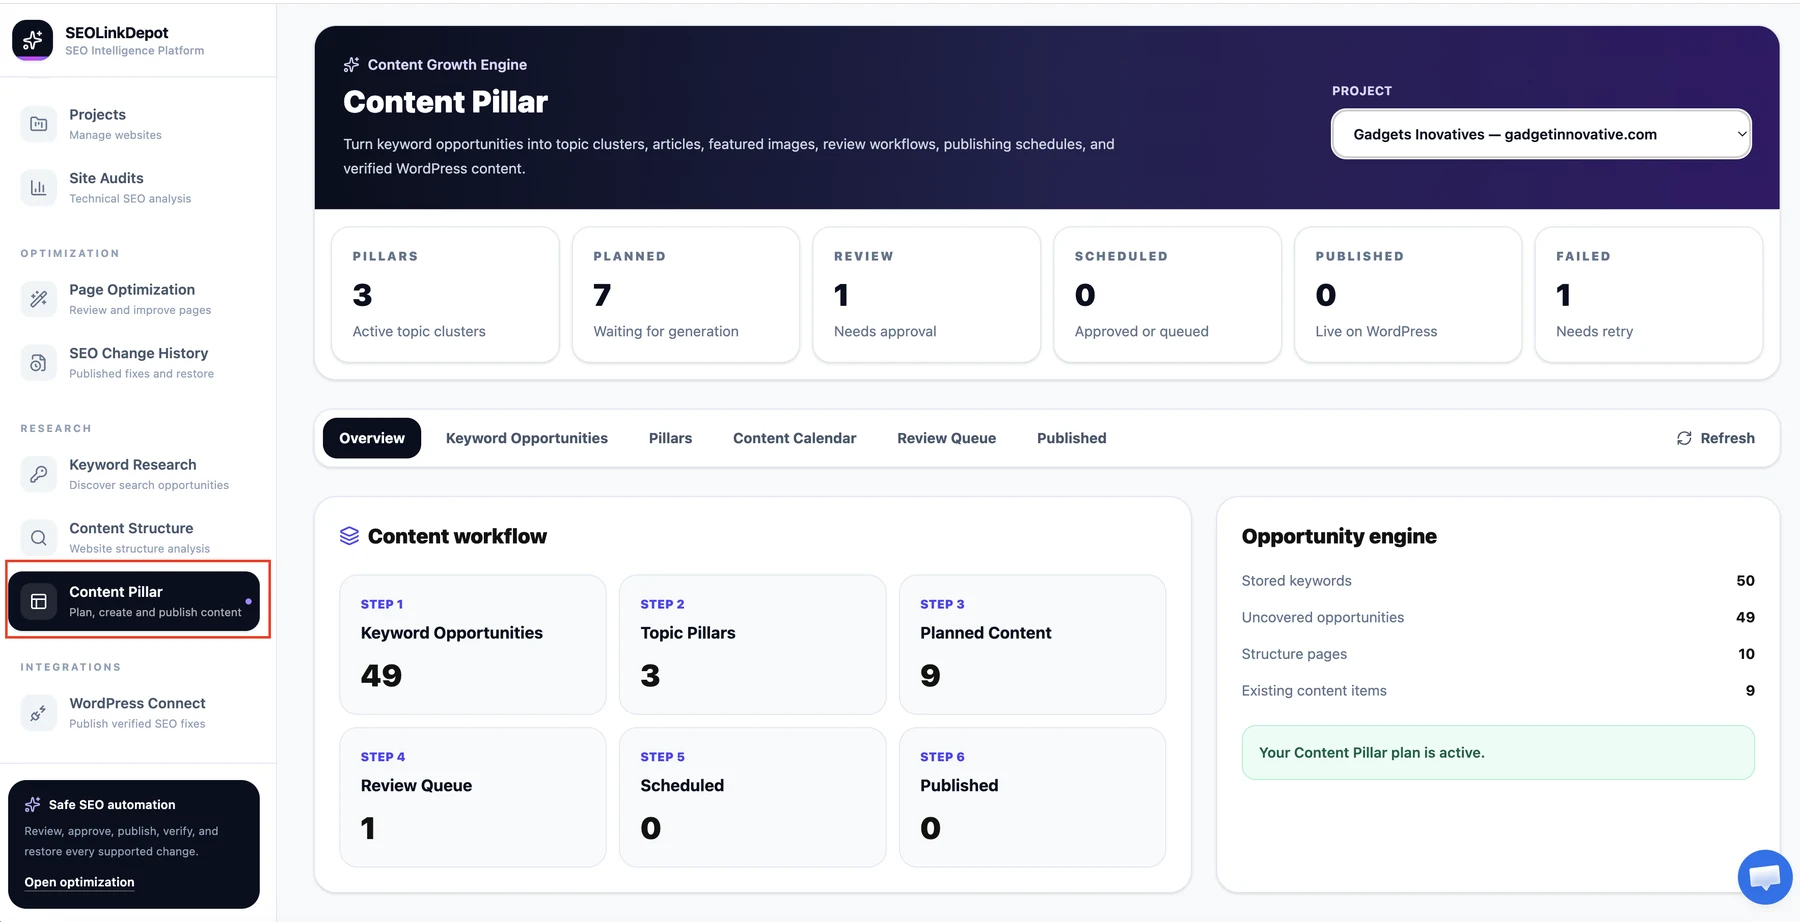The image size is (1800, 922).
Task: Click the 'Stored keywords' row
Action: click(x=1498, y=581)
